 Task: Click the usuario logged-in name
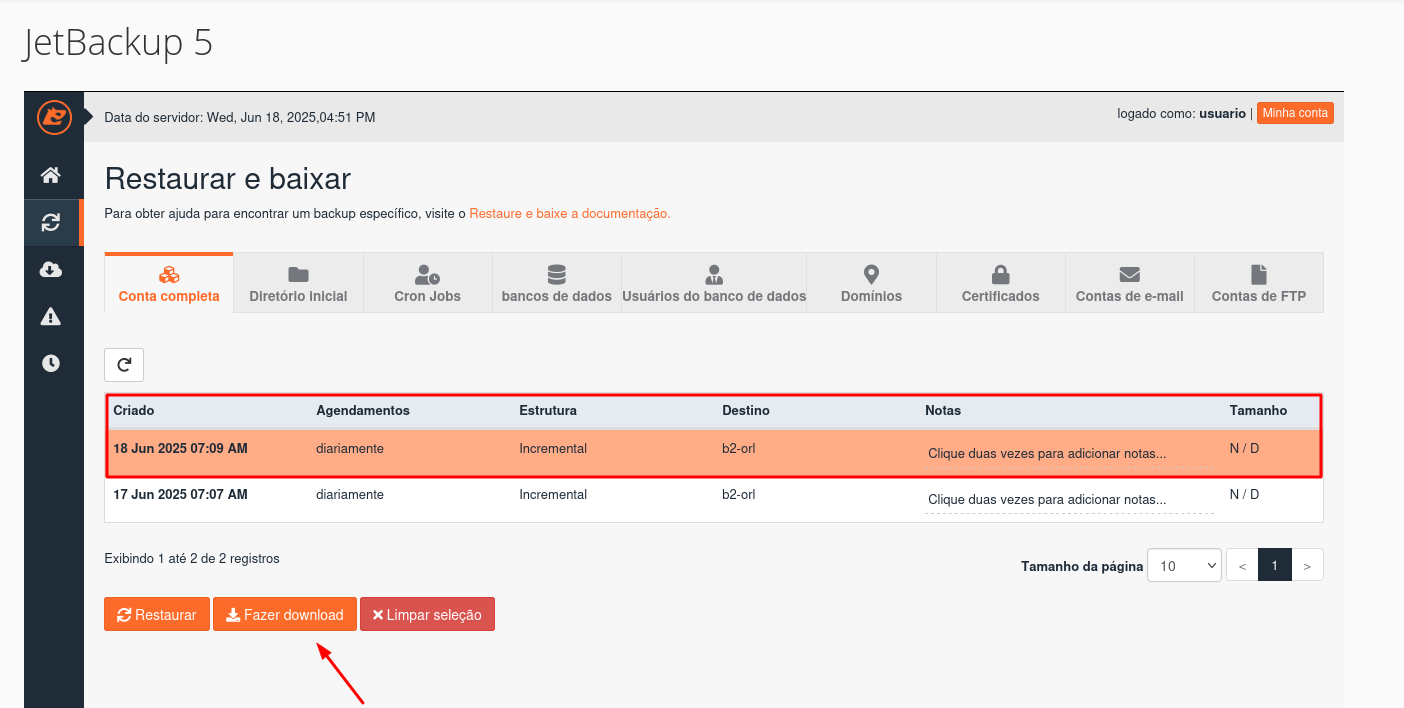1222,114
